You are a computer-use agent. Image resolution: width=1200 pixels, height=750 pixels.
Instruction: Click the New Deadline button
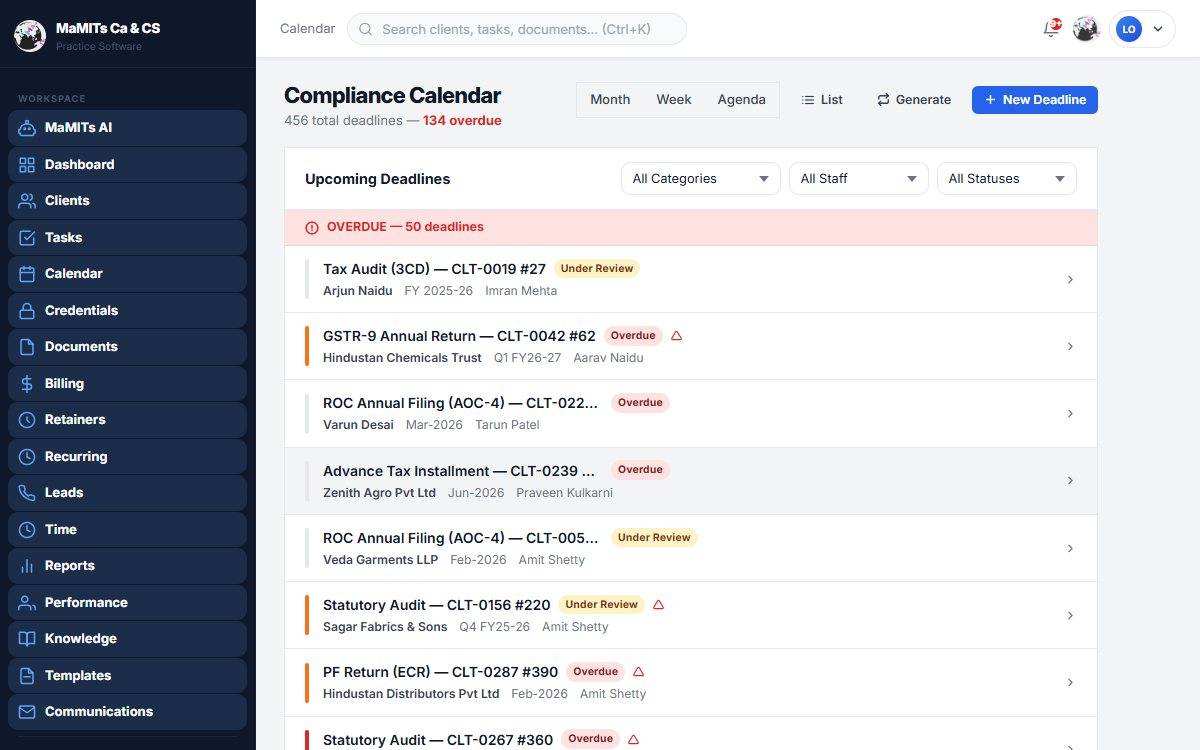click(1035, 99)
